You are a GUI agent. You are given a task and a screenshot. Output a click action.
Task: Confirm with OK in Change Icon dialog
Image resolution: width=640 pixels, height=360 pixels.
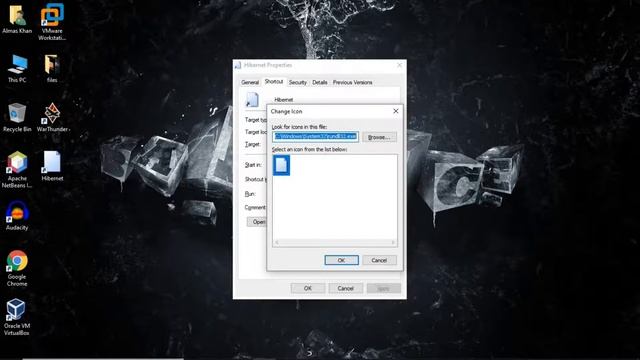coord(342,260)
